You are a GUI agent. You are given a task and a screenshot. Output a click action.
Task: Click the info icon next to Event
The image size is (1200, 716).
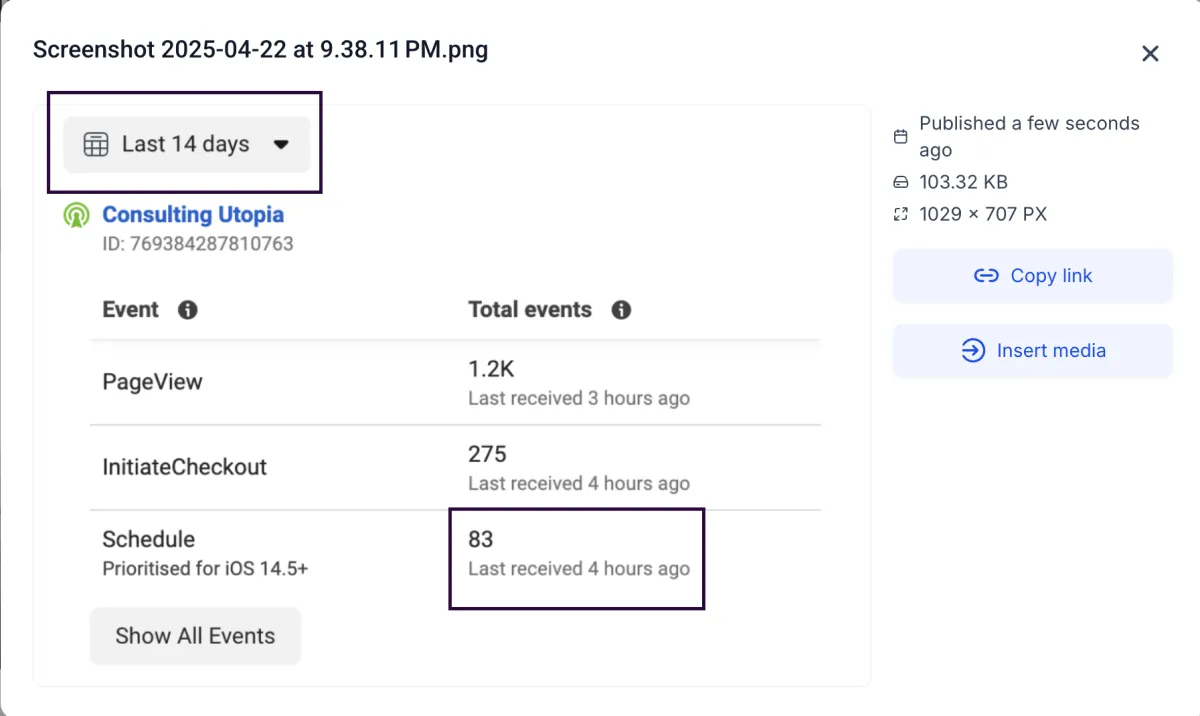pos(187,310)
